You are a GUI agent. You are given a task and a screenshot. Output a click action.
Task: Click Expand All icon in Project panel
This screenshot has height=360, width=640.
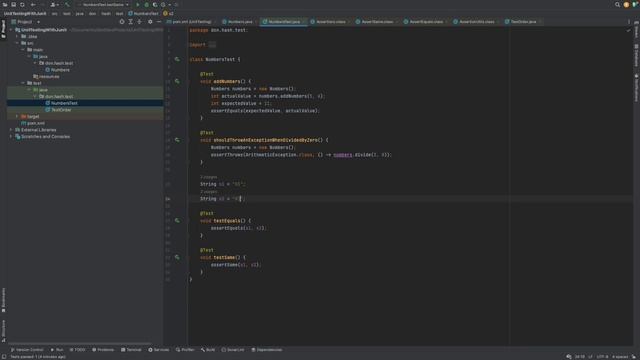click(131, 22)
